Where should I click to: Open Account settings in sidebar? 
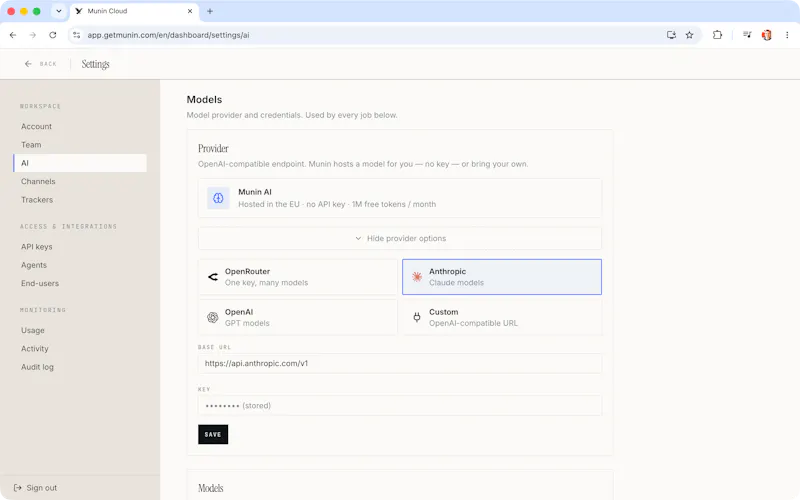click(x=36, y=127)
